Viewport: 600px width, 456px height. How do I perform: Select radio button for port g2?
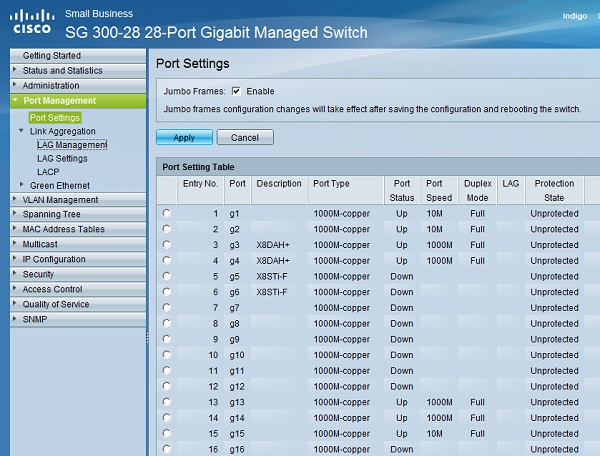click(166, 229)
